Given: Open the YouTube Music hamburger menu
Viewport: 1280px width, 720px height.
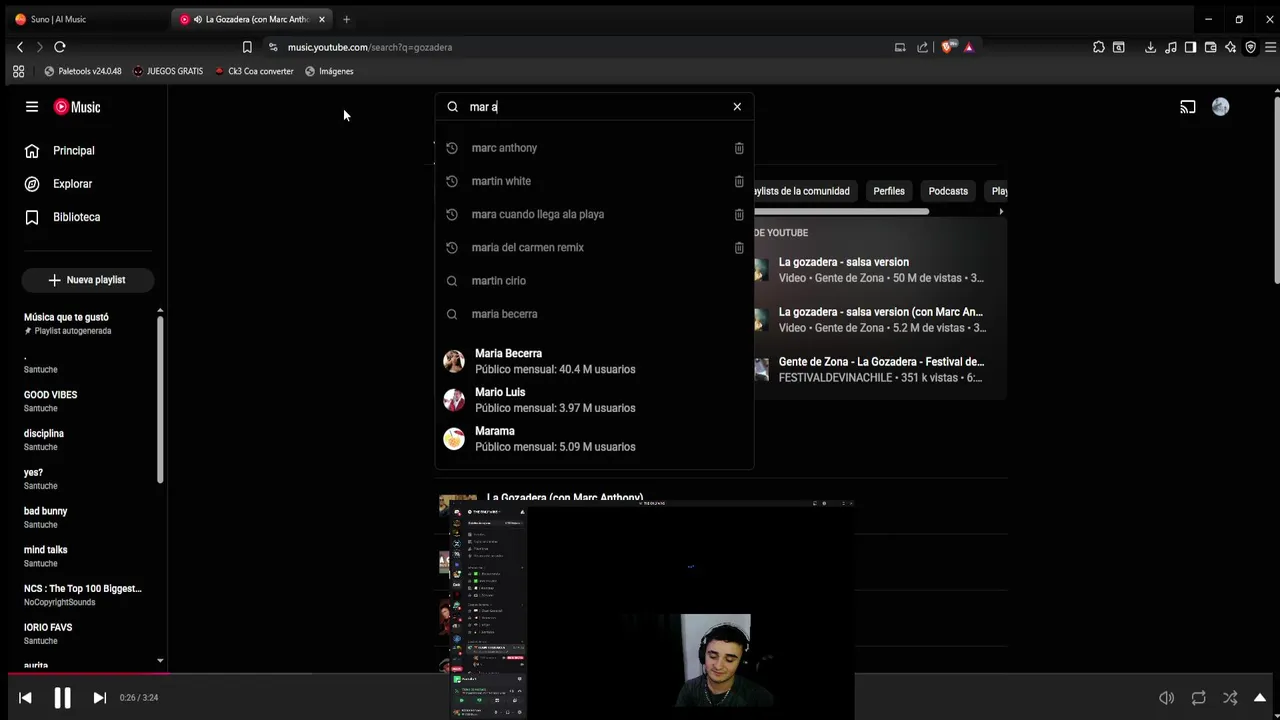Looking at the screenshot, I should click(32, 107).
